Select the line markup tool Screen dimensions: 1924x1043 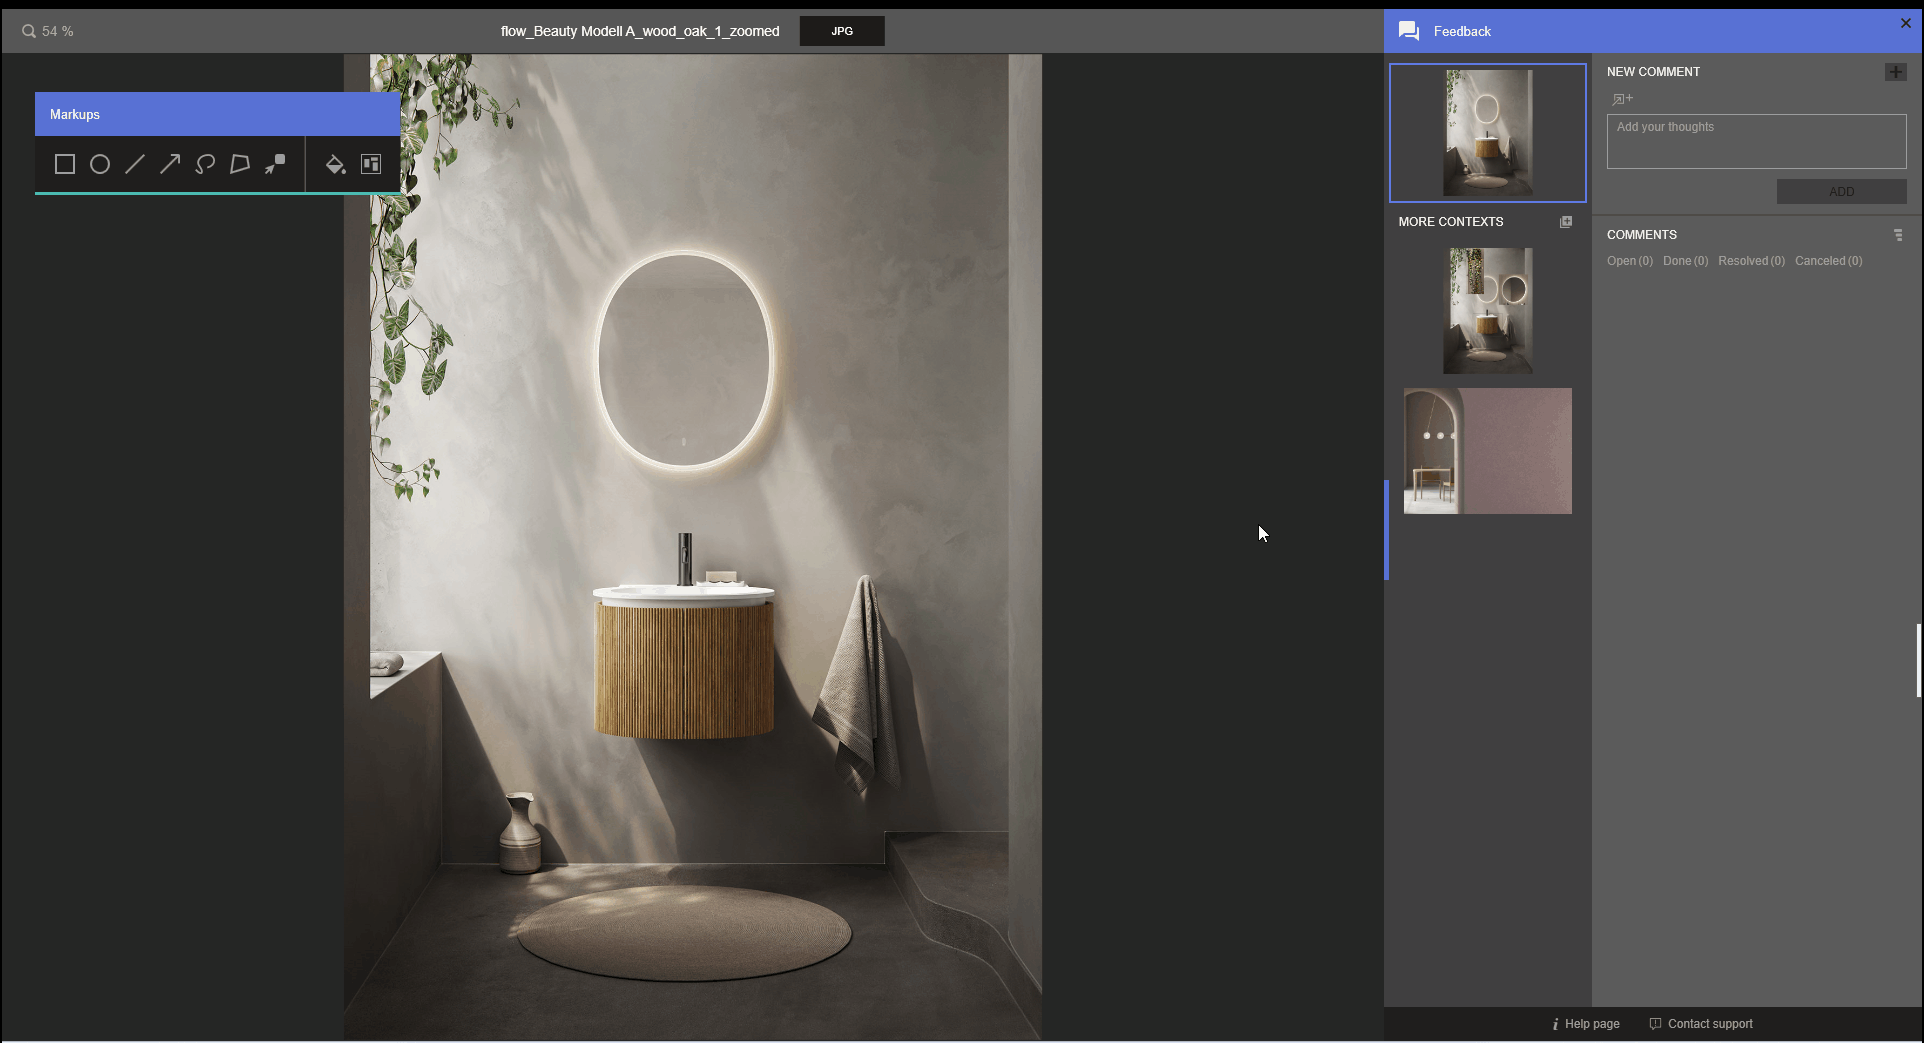(135, 164)
